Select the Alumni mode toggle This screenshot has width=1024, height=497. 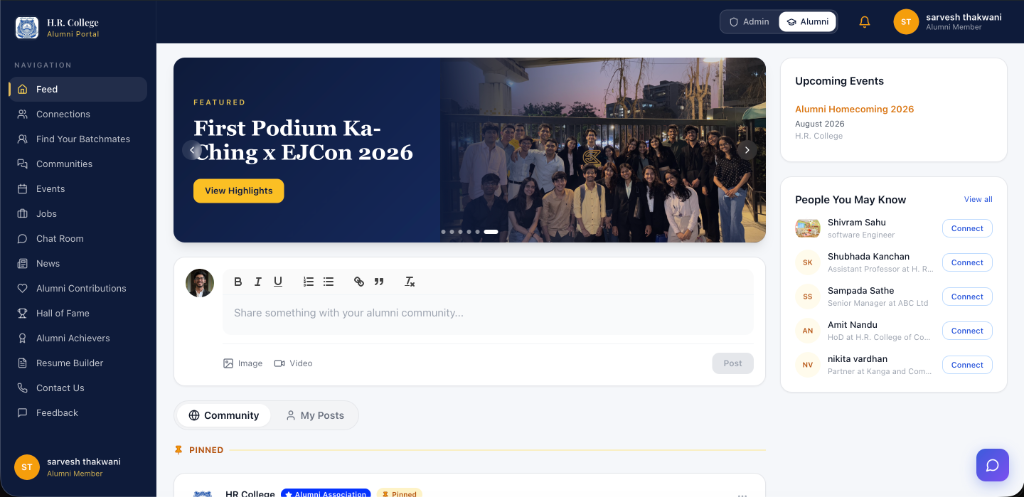(x=807, y=22)
